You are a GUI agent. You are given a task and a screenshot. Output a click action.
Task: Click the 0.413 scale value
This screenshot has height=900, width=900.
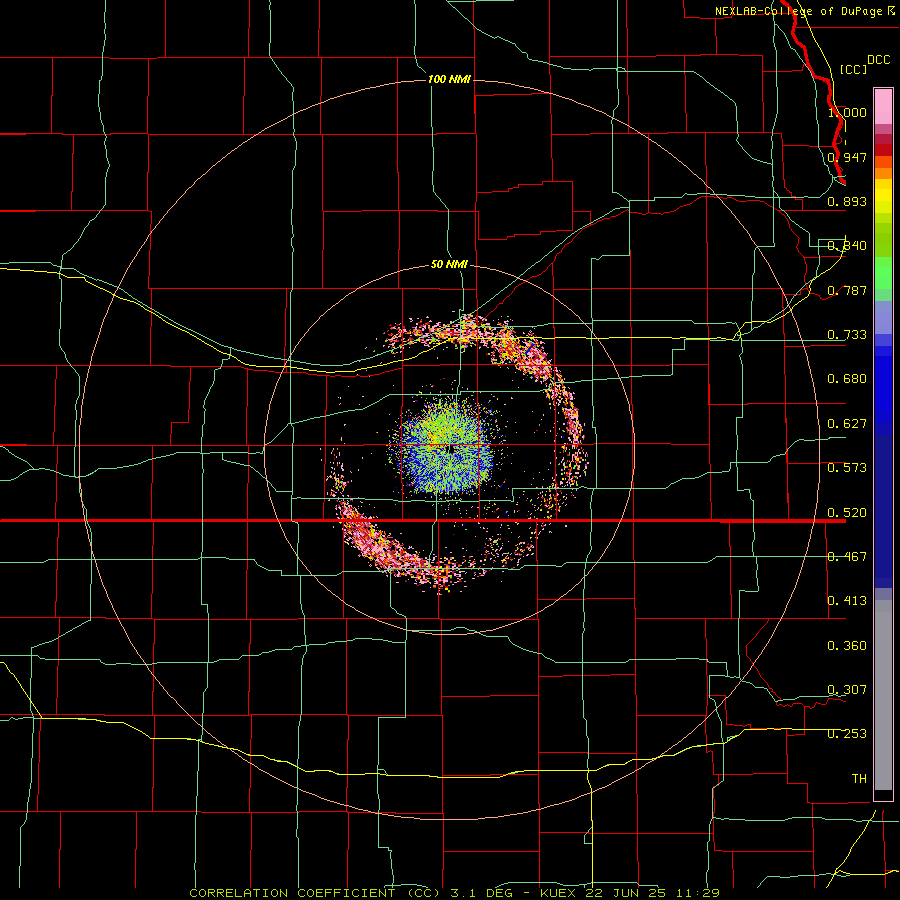[x=847, y=601]
